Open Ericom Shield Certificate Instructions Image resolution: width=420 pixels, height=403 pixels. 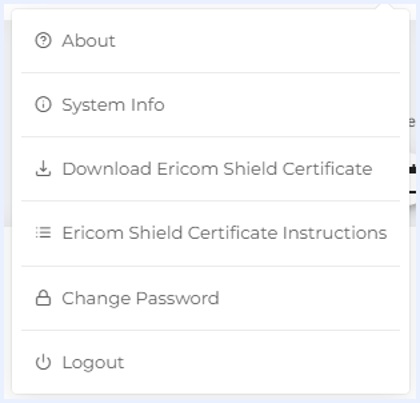210,233
